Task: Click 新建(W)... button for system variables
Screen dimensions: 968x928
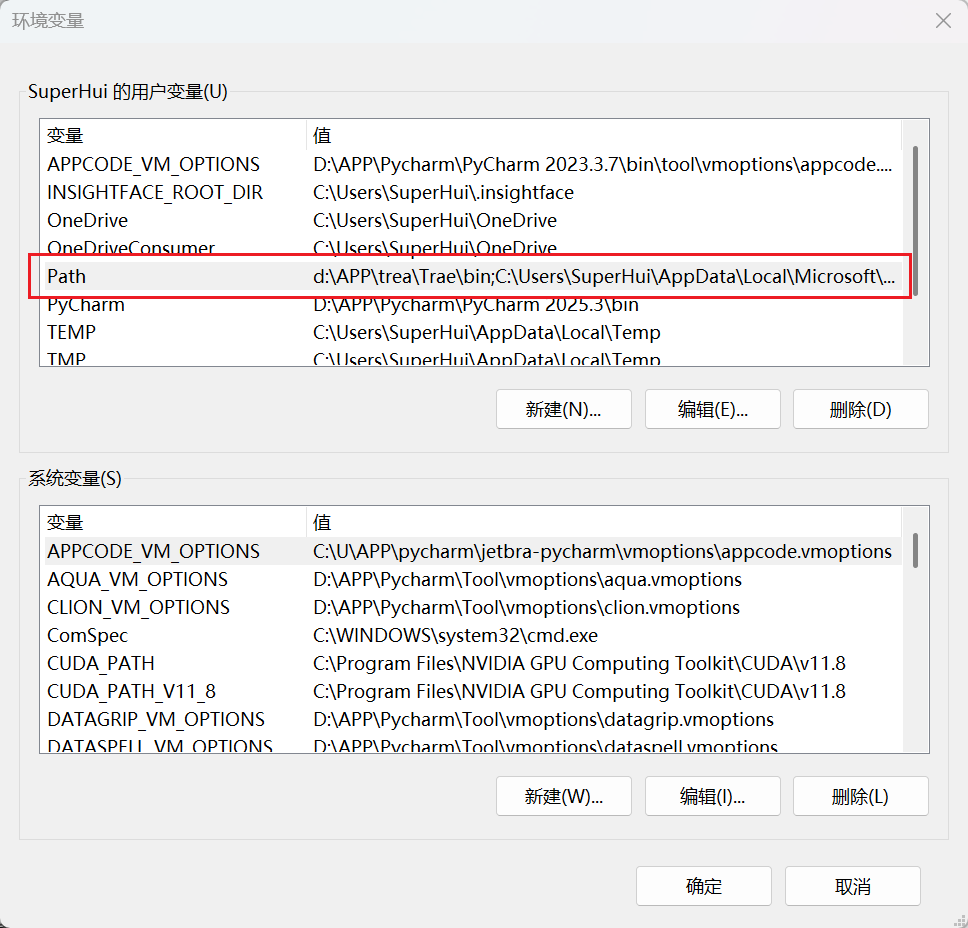Action: point(564,796)
